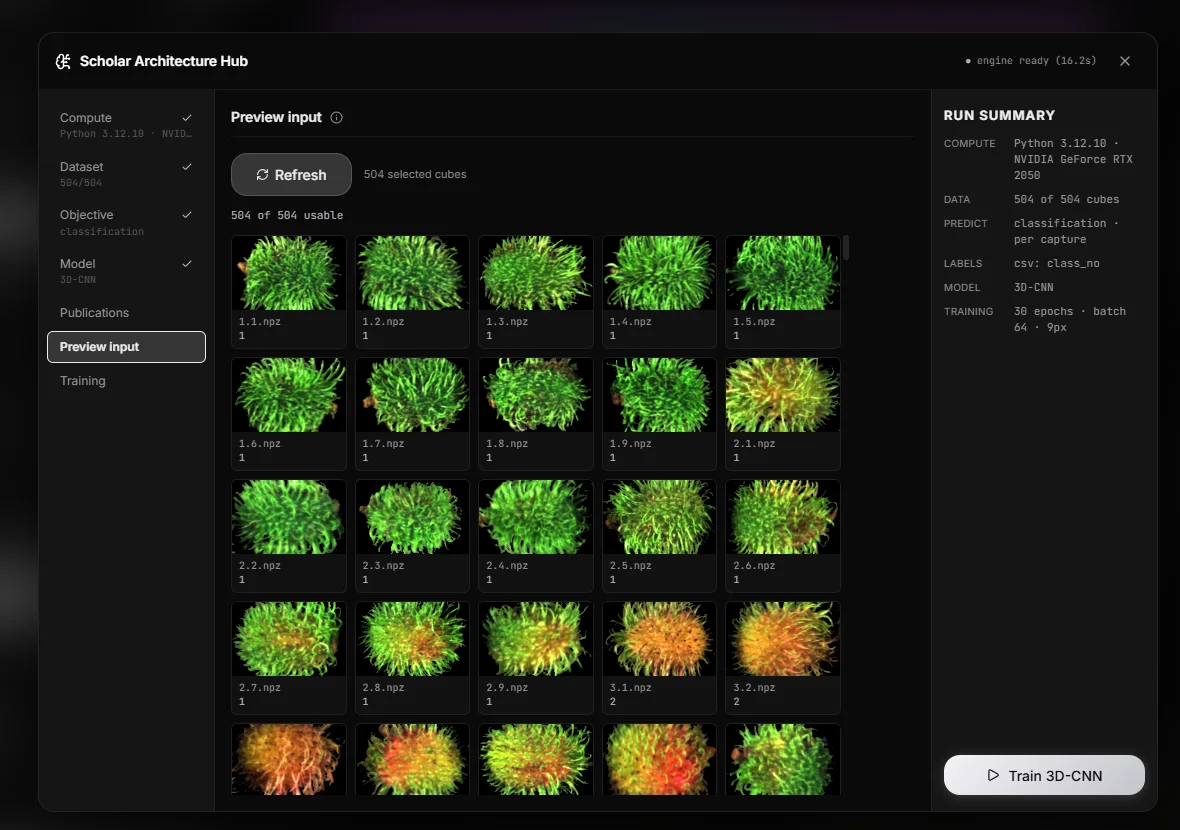This screenshot has height=830, width=1180.
Task: Open the Publications section
Action: 126,312
